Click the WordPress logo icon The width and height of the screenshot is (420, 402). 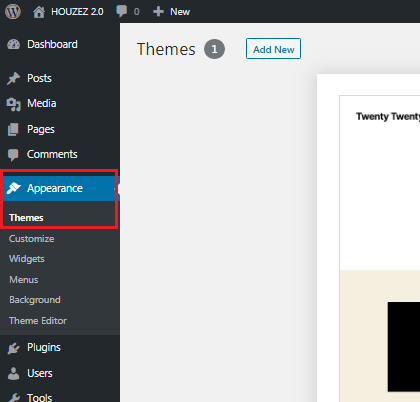coord(13,11)
